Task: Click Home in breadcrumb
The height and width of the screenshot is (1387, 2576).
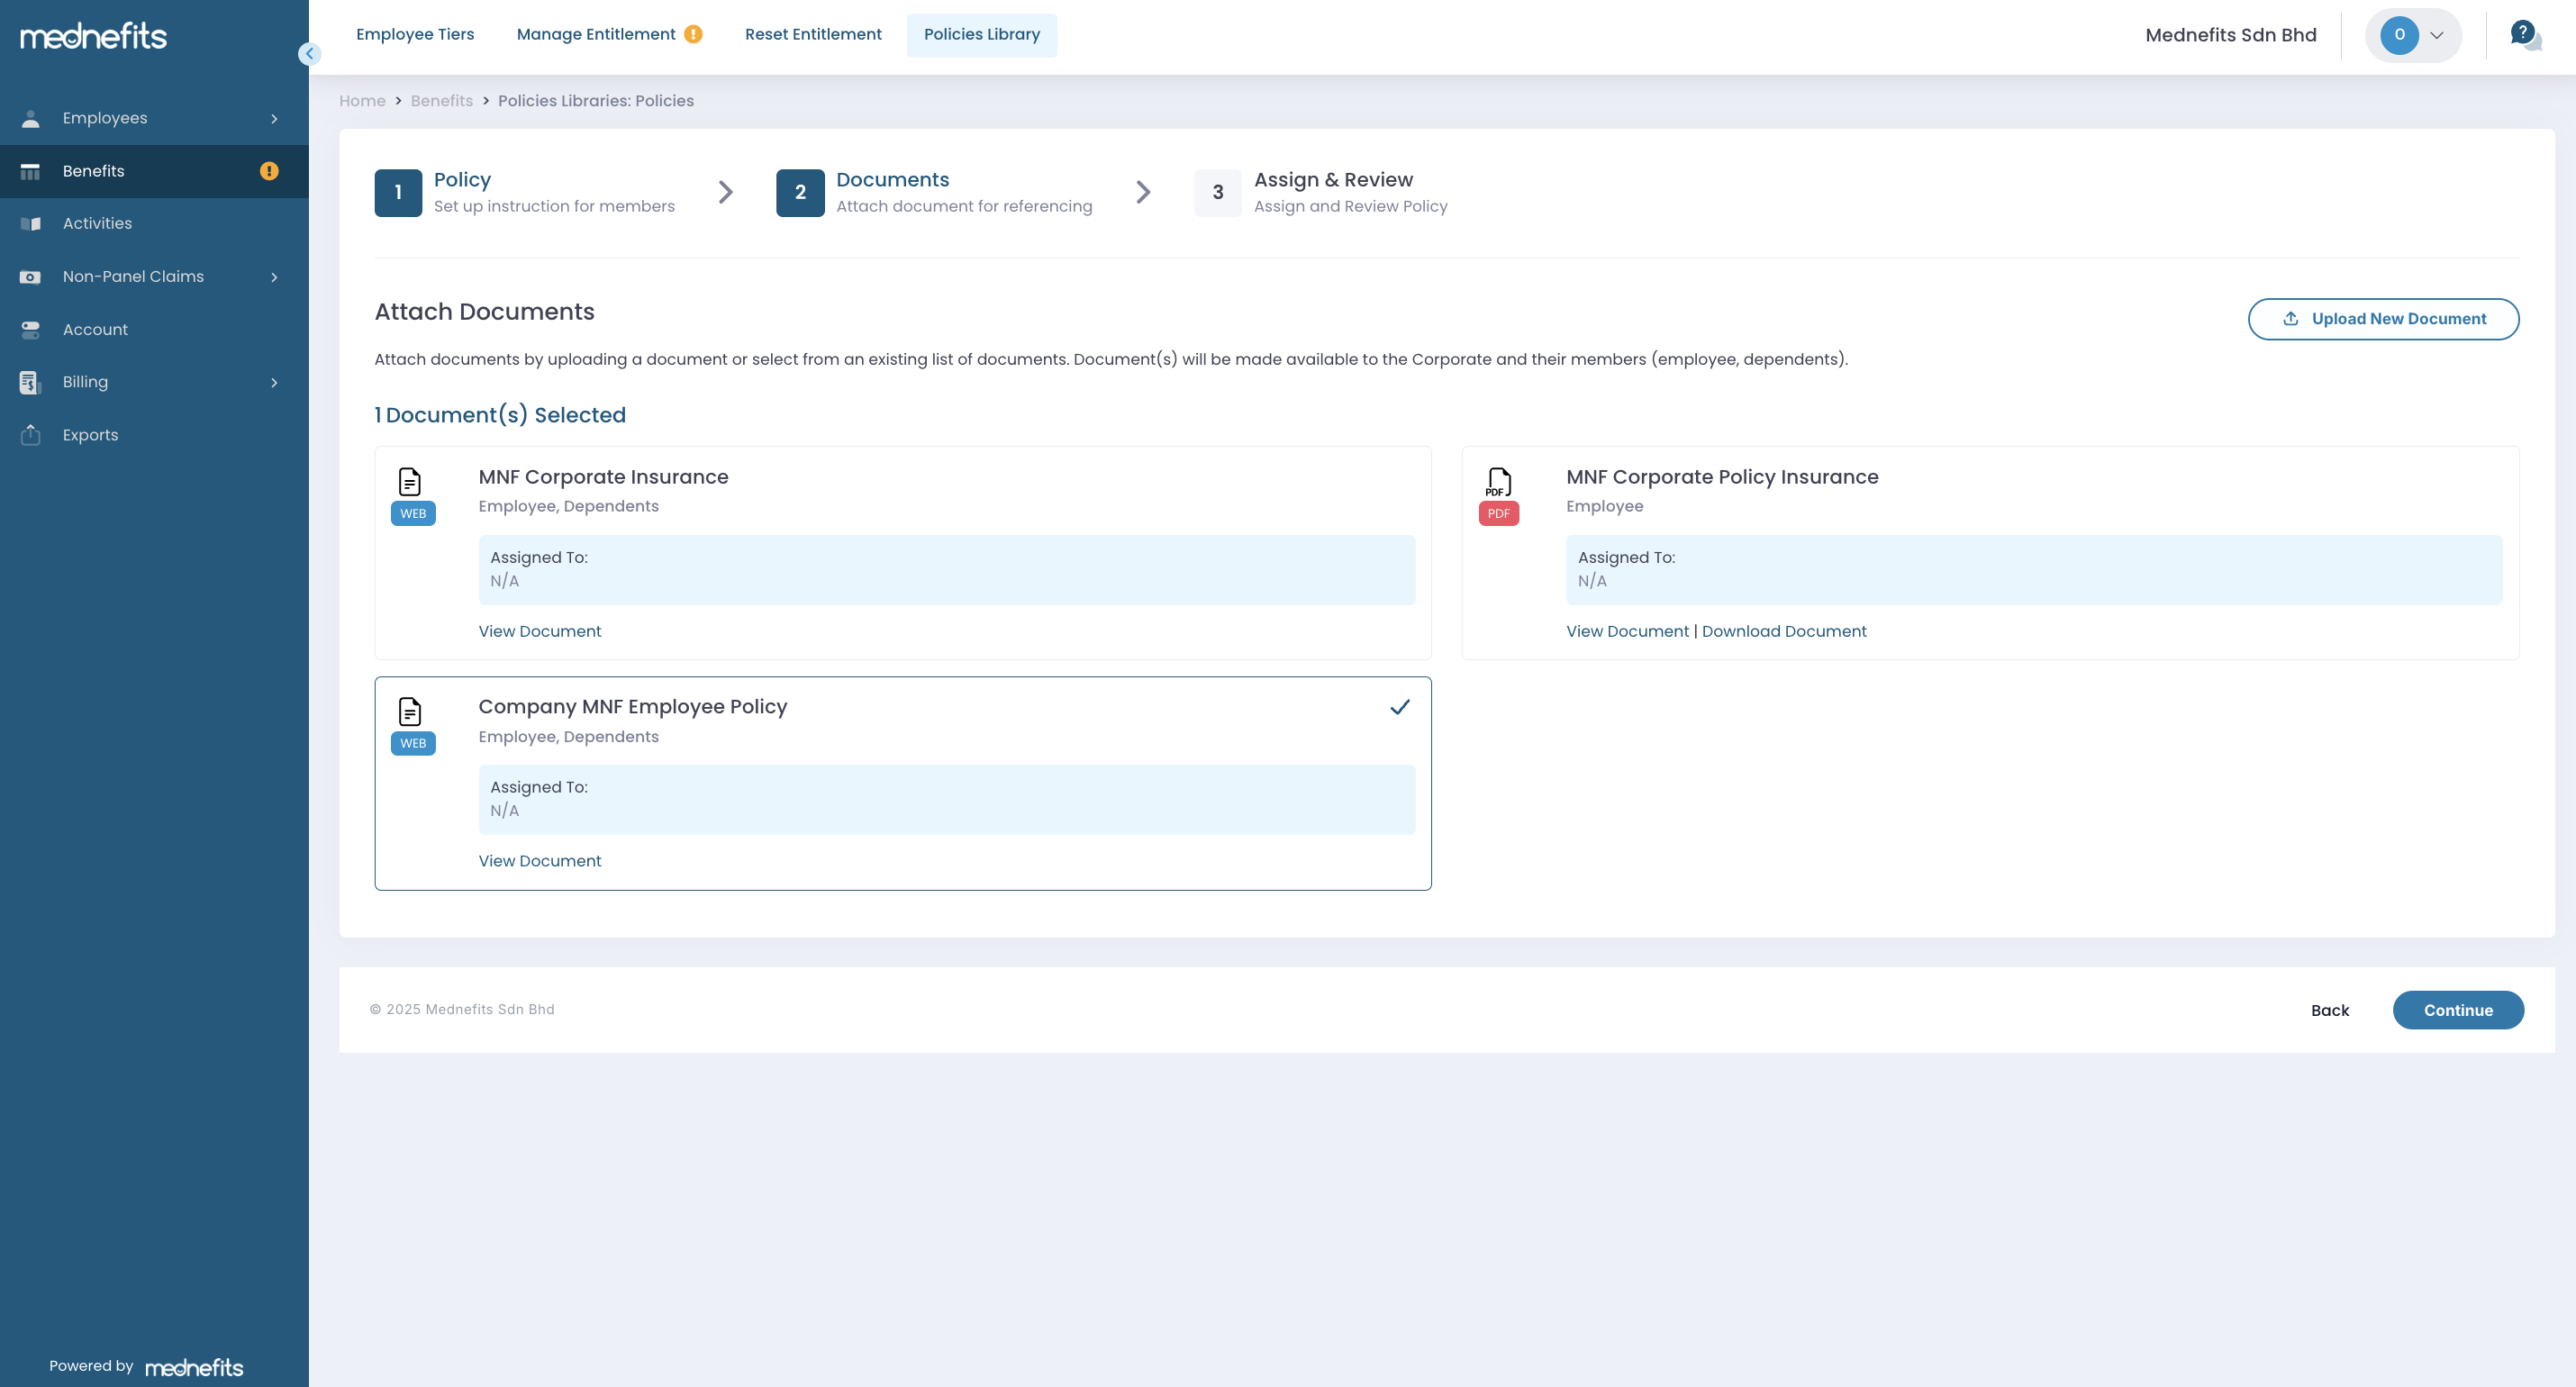Action: click(362, 101)
